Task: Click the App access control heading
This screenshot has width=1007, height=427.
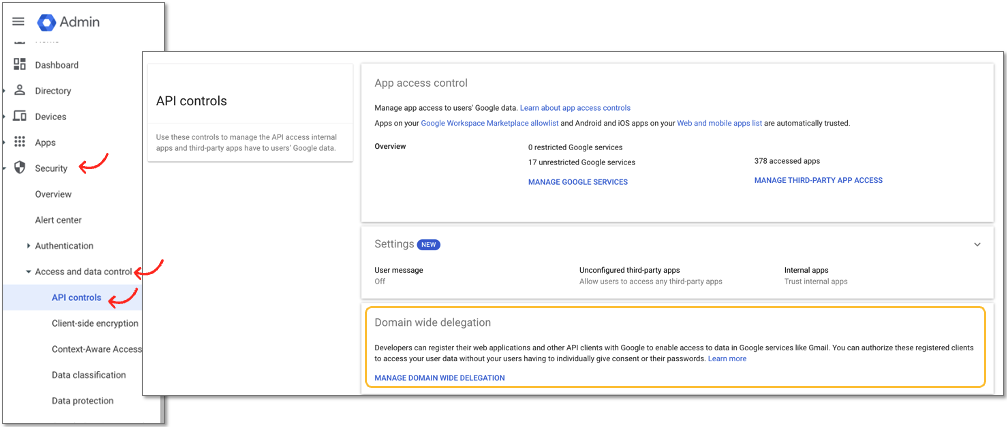Action: tap(421, 83)
